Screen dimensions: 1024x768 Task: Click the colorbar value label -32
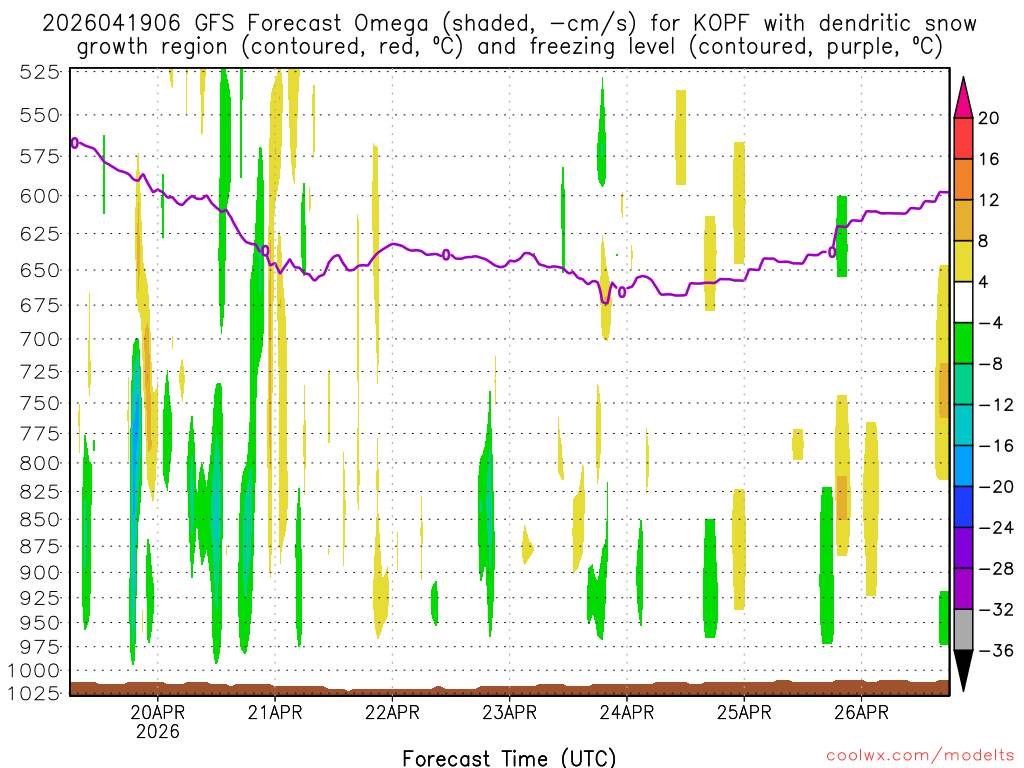996,610
